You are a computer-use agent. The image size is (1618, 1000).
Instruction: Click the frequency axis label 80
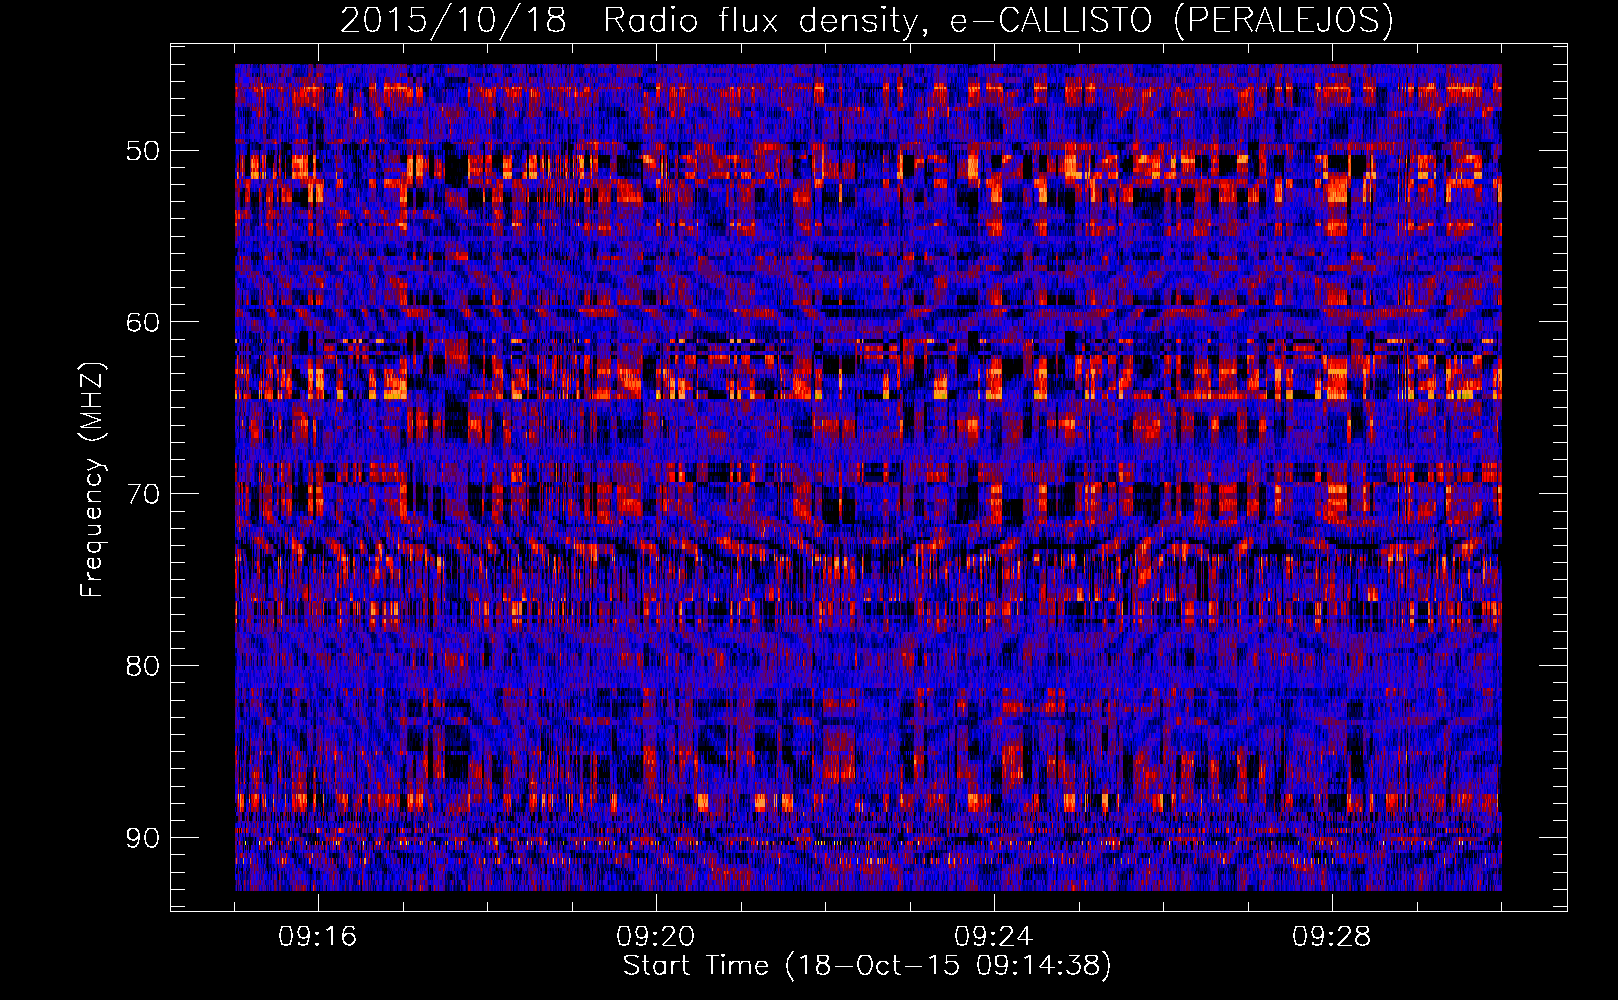pyautogui.click(x=142, y=666)
